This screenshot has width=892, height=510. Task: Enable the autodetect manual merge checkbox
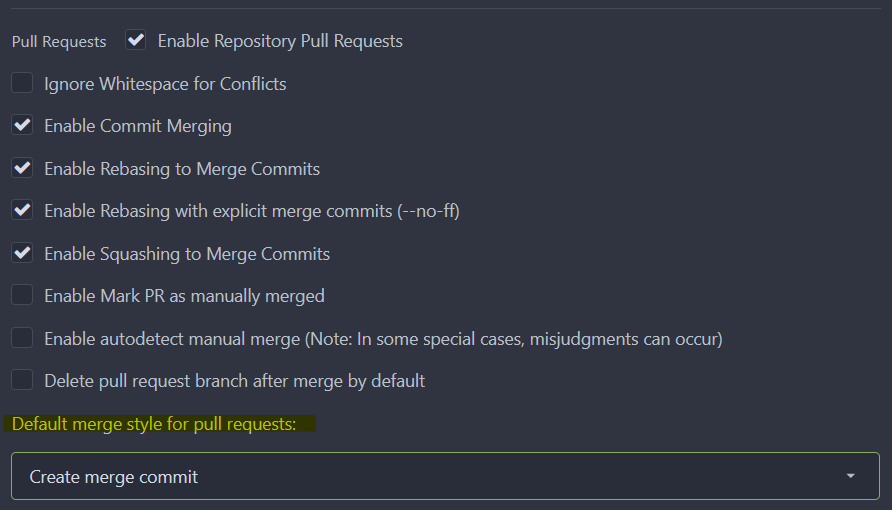tap(22, 339)
